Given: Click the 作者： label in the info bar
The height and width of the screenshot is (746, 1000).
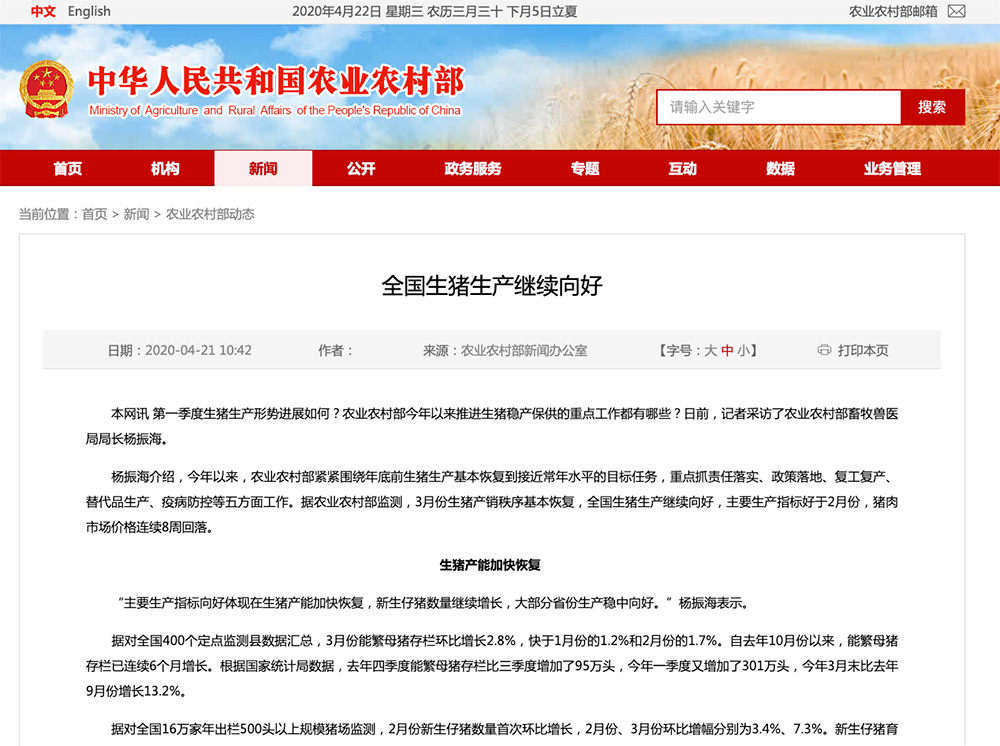Looking at the screenshot, I should pyautogui.click(x=336, y=350).
